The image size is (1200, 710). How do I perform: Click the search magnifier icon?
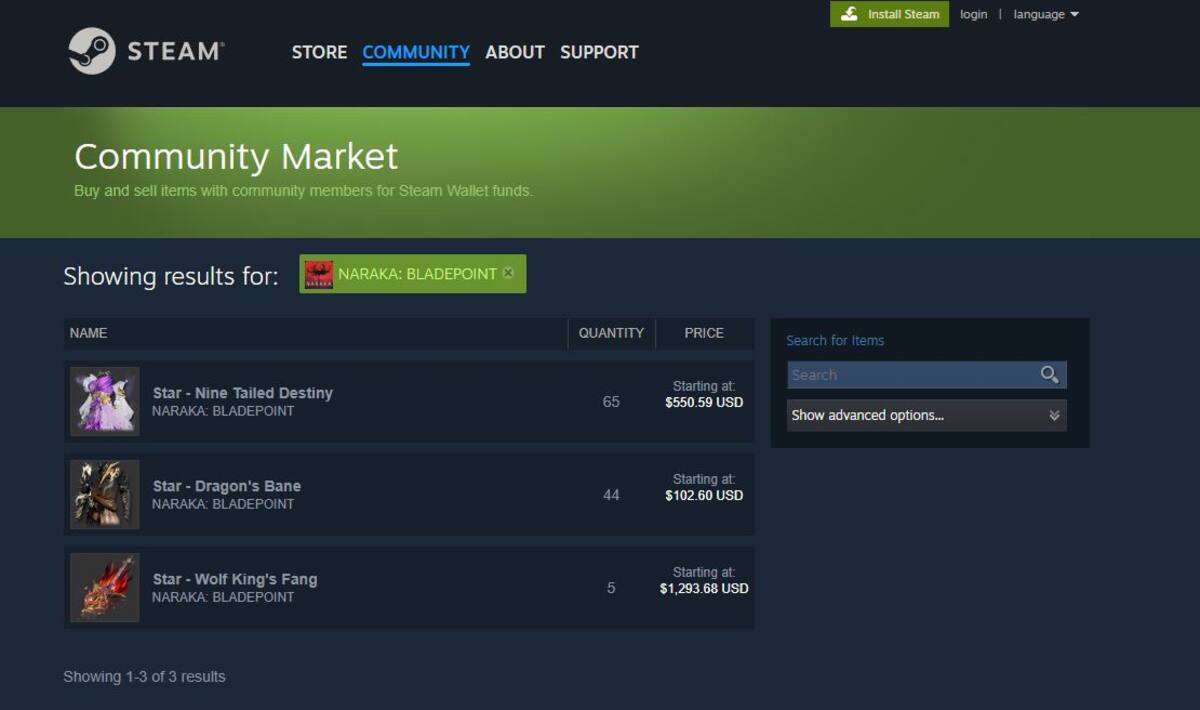pyautogui.click(x=1049, y=375)
